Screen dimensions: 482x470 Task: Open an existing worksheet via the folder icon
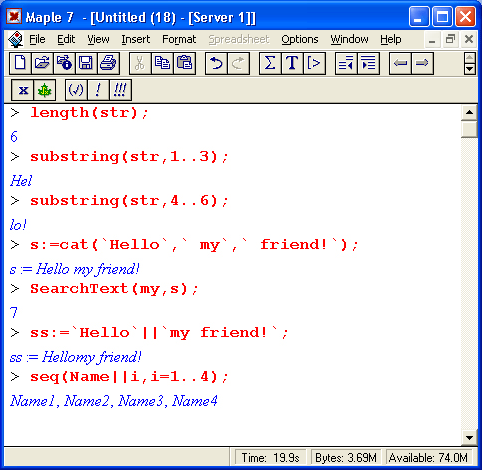(42, 63)
